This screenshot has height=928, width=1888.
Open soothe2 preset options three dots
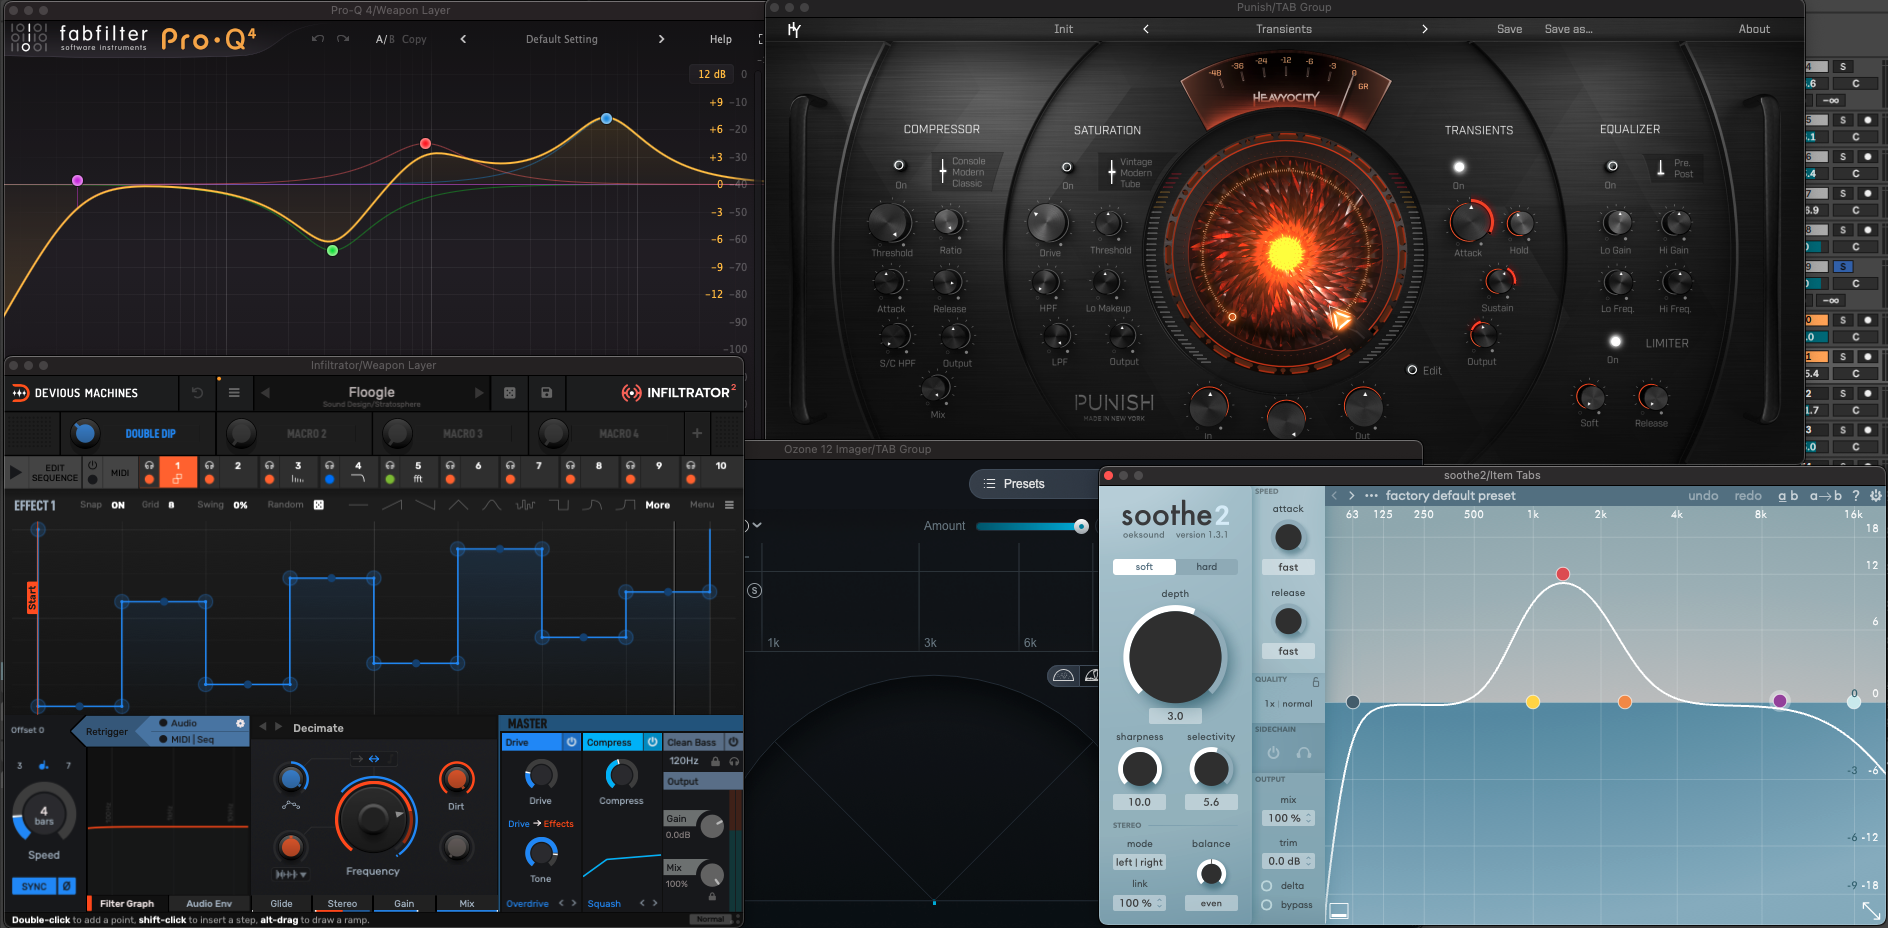(x=1371, y=495)
